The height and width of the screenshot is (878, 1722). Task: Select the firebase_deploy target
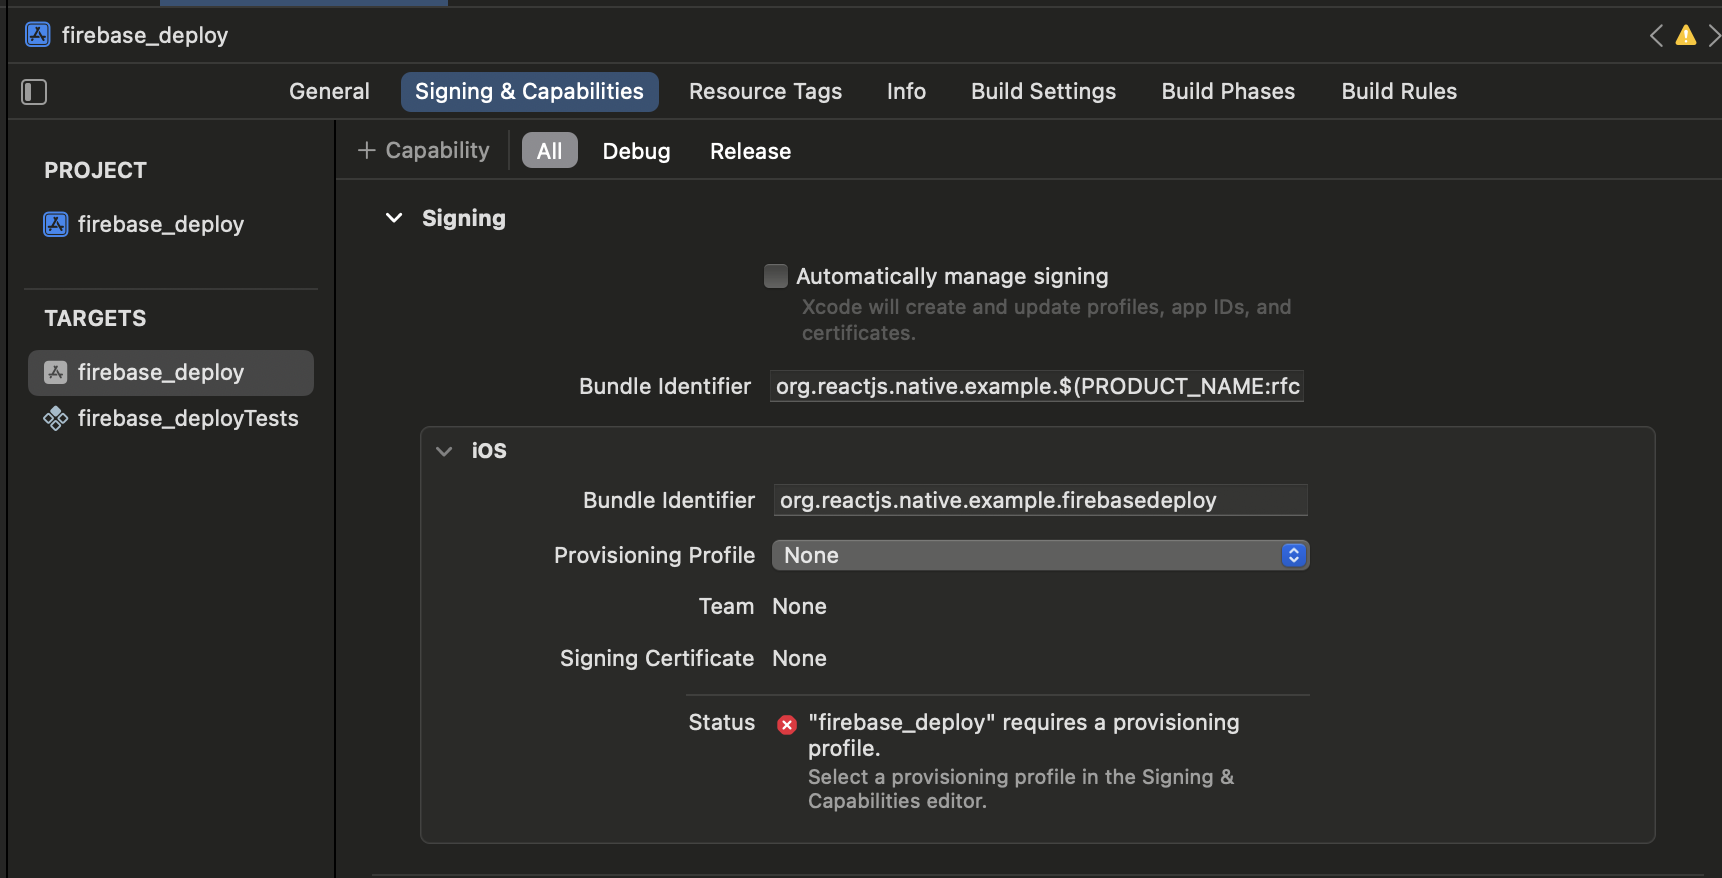[x=171, y=373]
